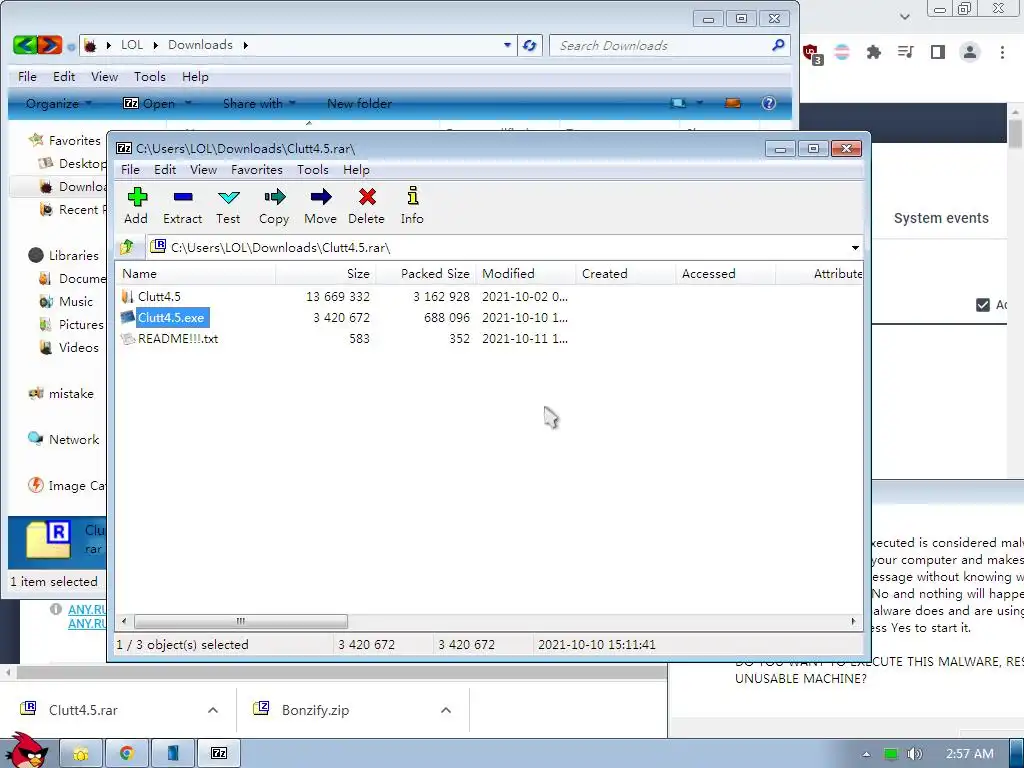Open the Organize dropdown in Explorer
The height and width of the screenshot is (768, 1024).
pyautogui.click(x=58, y=103)
